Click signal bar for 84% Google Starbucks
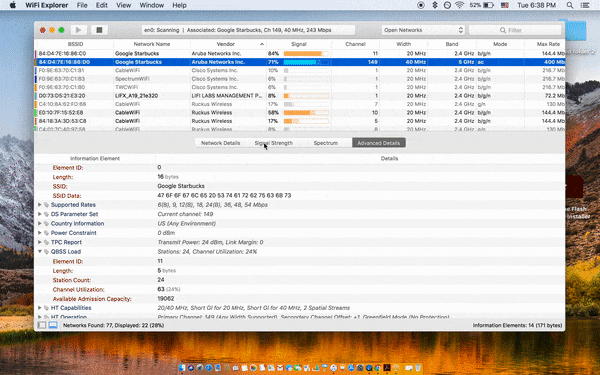The image size is (600, 375). (x=306, y=54)
